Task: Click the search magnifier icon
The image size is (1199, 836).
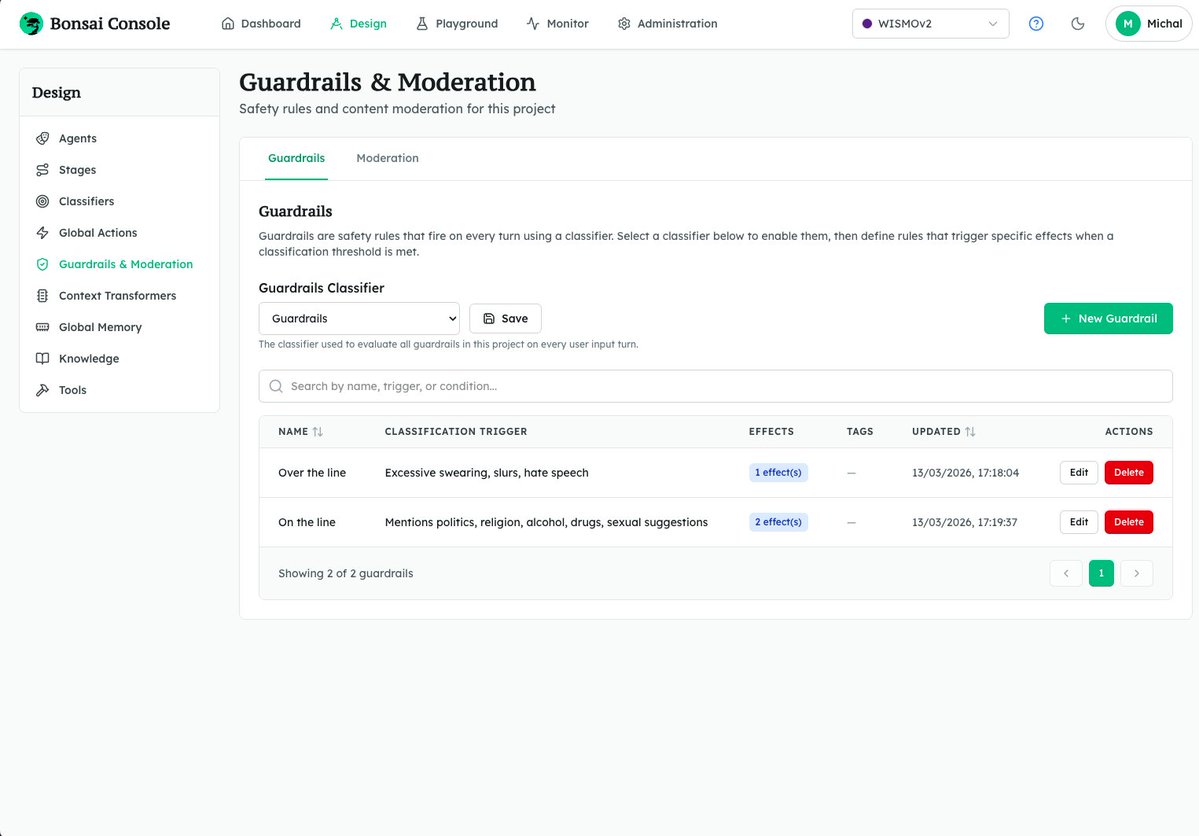Action: click(276, 386)
